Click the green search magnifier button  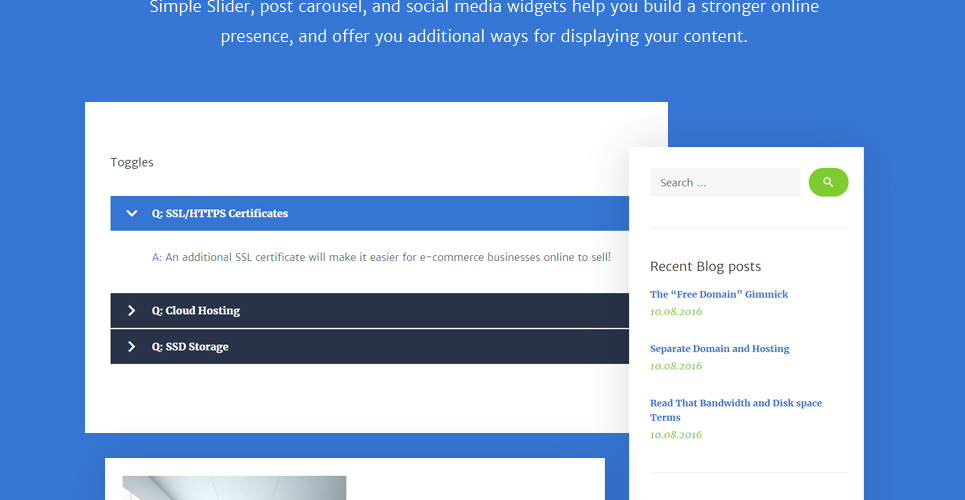828,182
